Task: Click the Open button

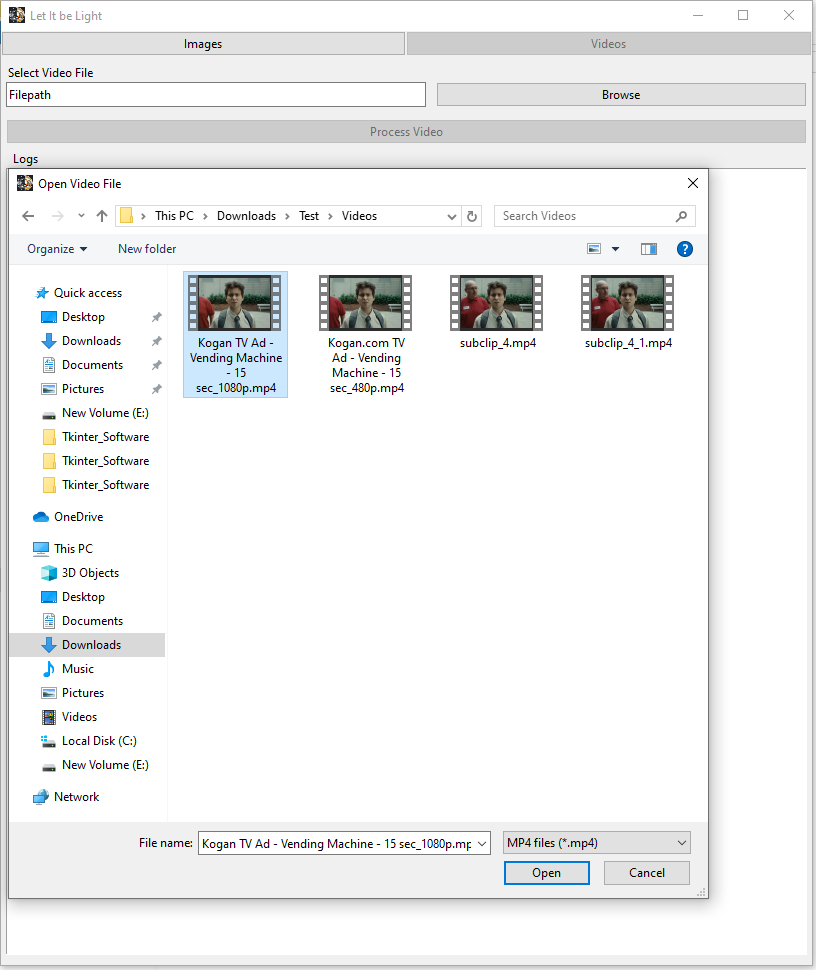Action: tap(546, 873)
